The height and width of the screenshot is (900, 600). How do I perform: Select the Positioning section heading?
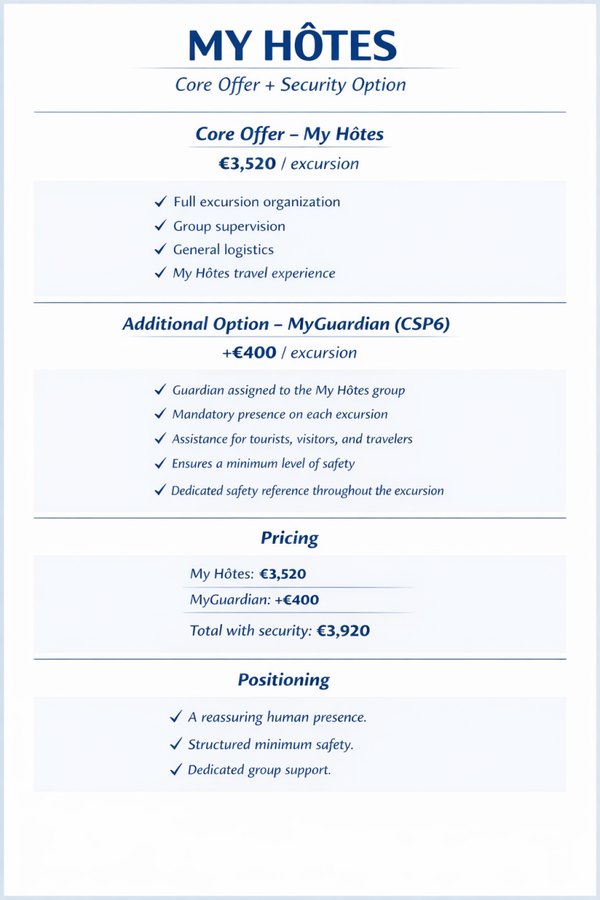pyautogui.click(x=284, y=680)
